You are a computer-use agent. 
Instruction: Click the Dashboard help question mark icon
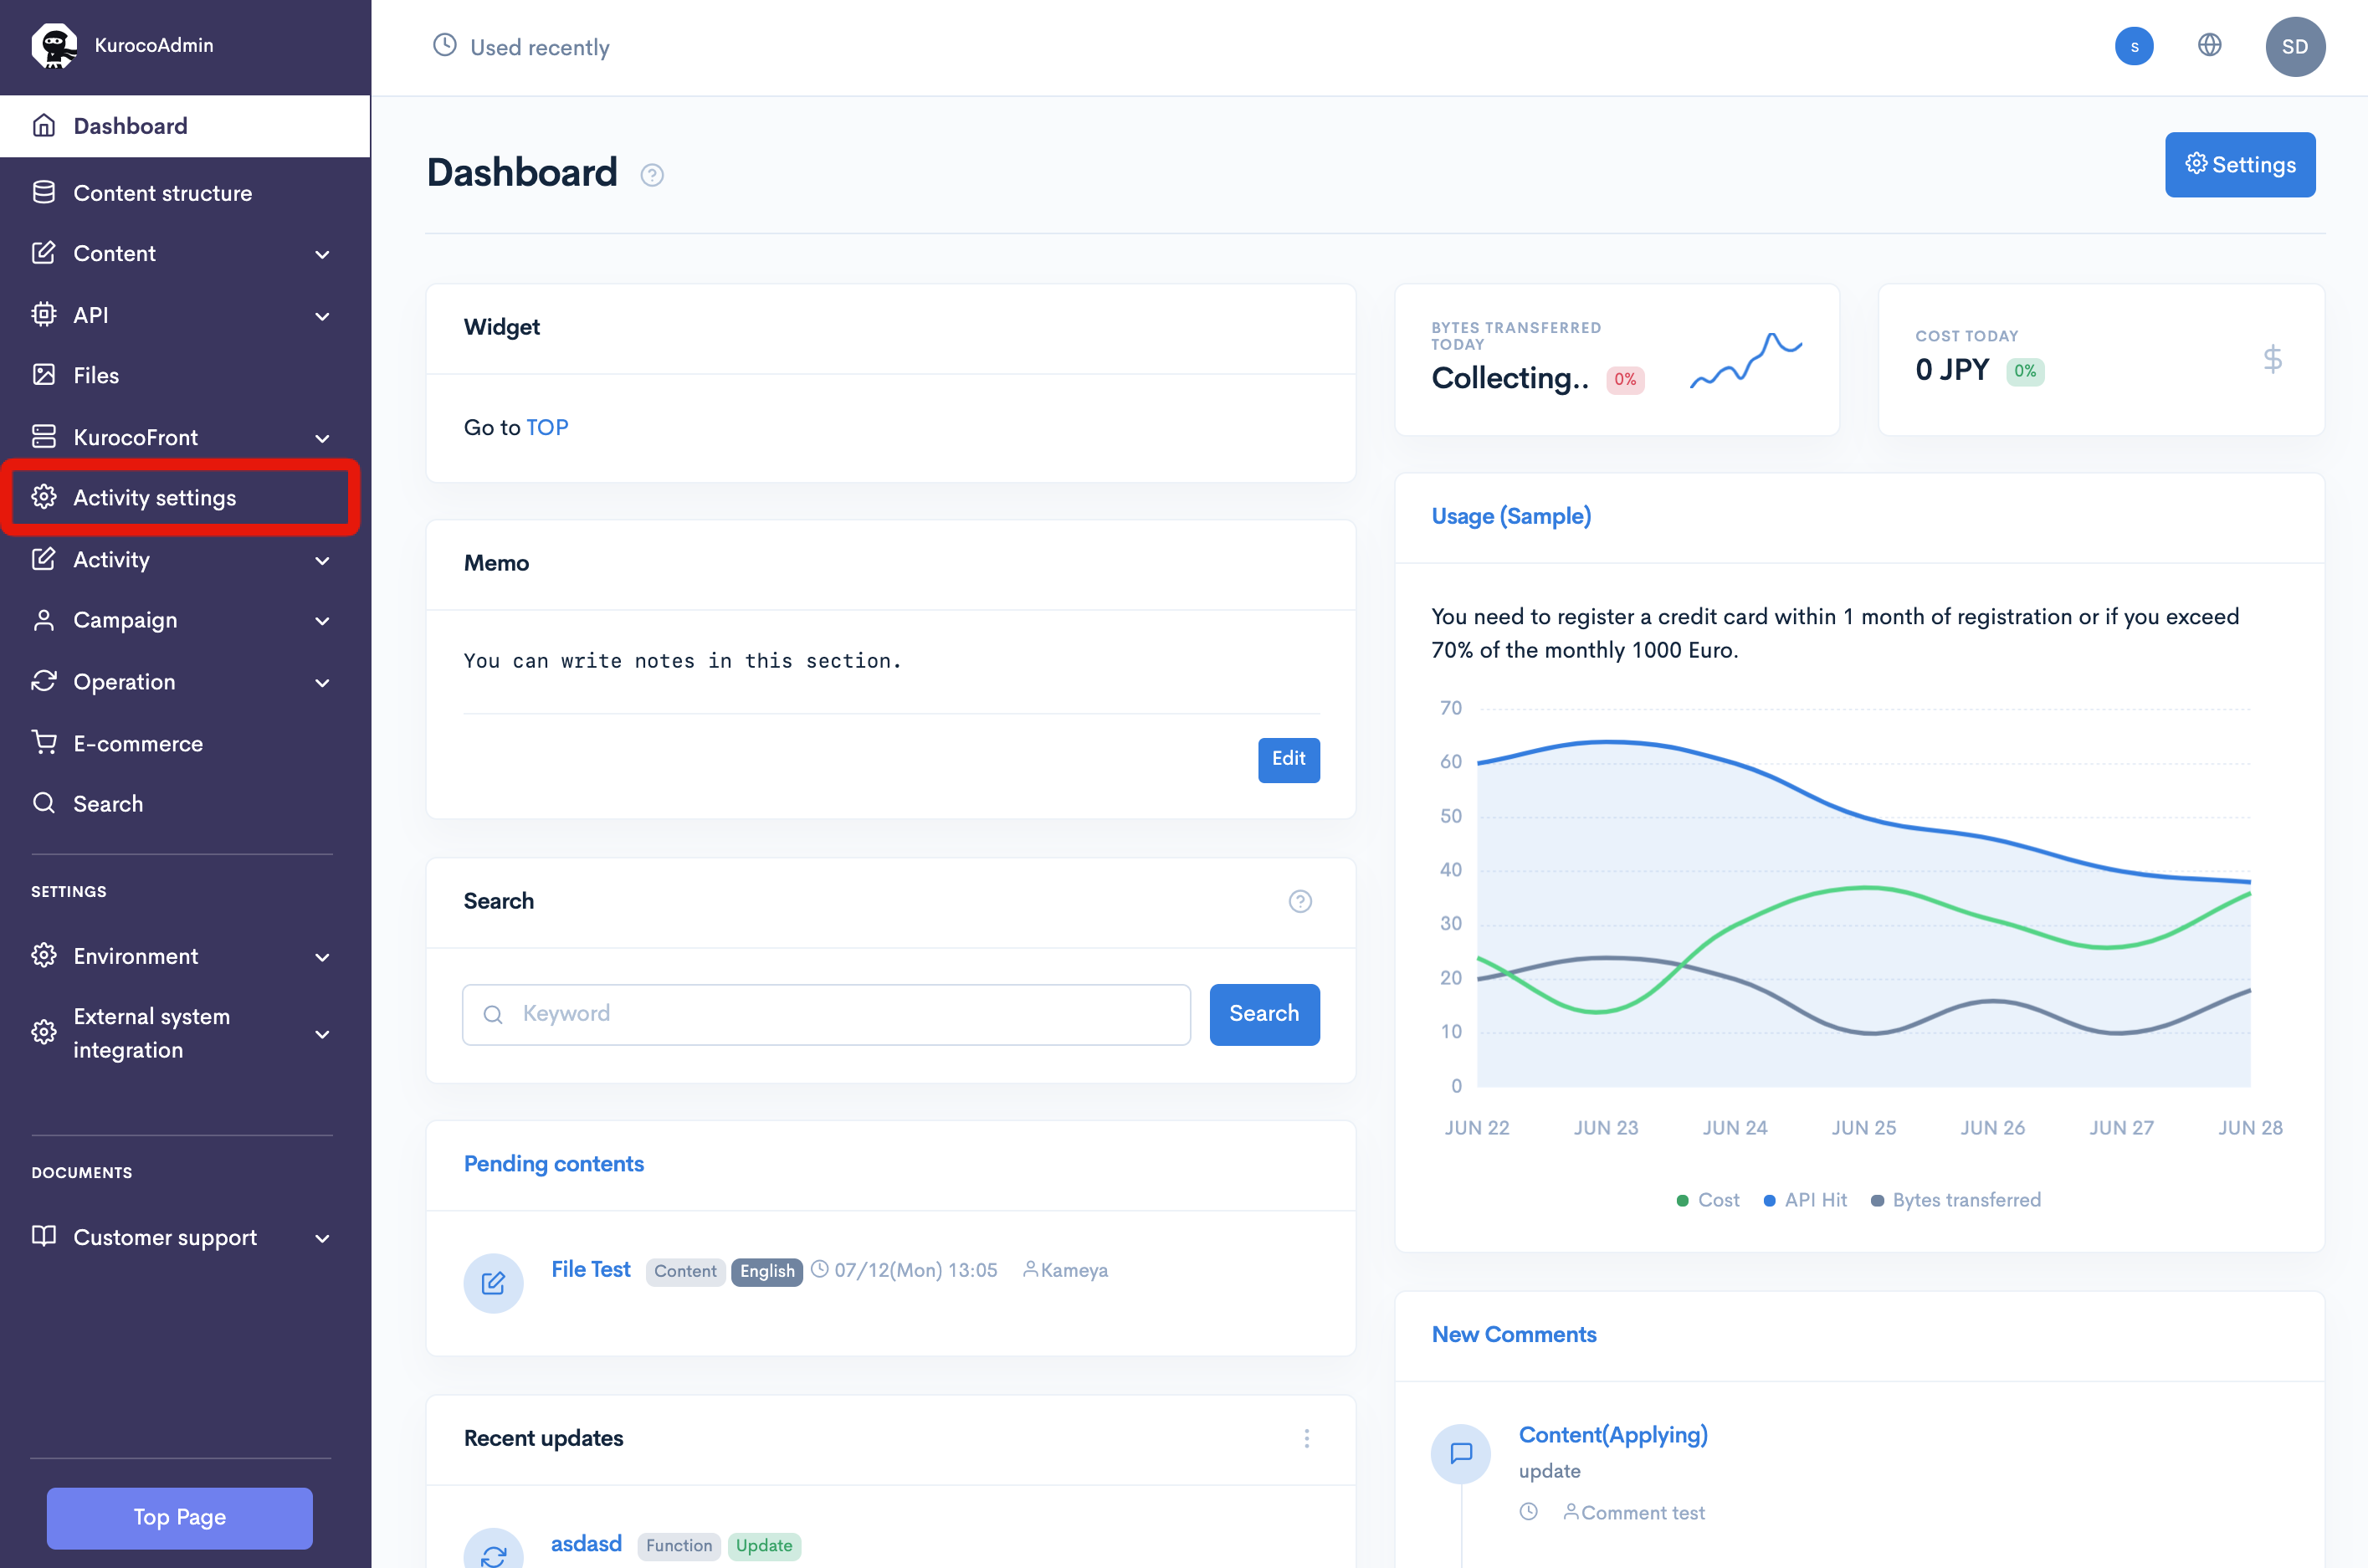[652, 174]
